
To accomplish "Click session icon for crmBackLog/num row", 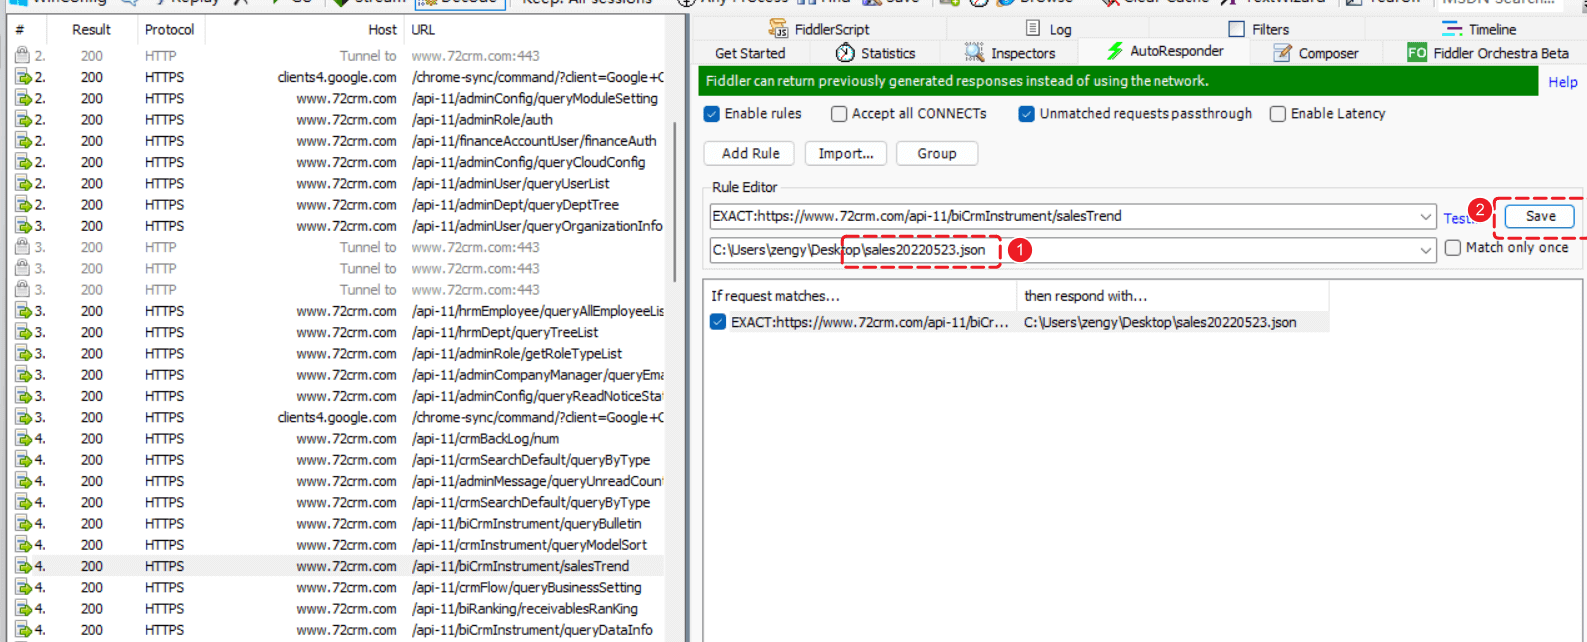I will tap(23, 438).
